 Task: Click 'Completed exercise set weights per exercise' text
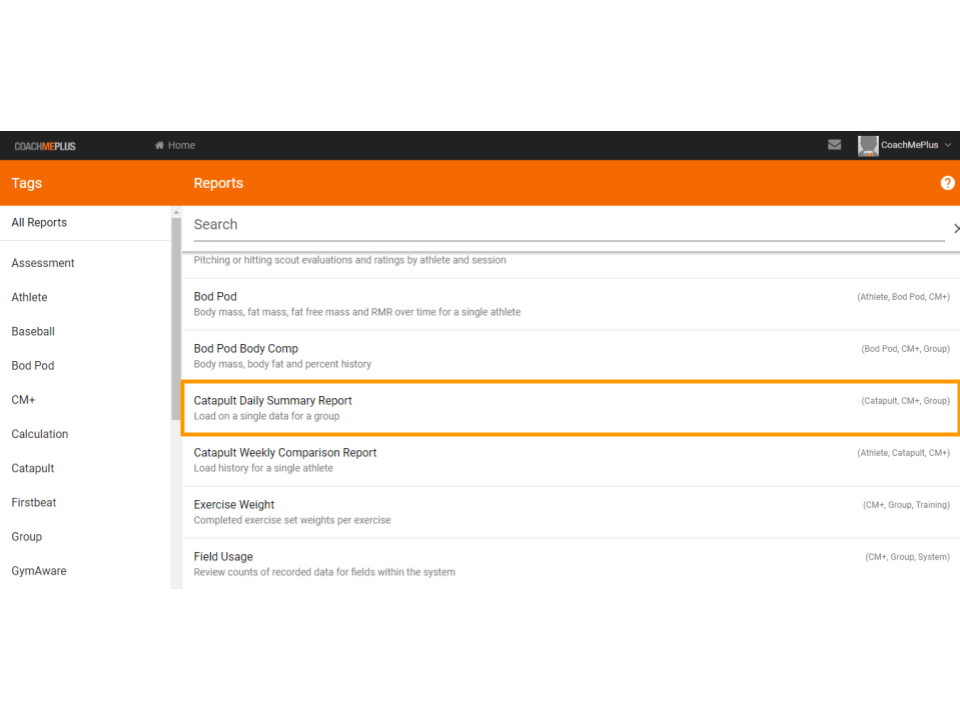point(292,520)
